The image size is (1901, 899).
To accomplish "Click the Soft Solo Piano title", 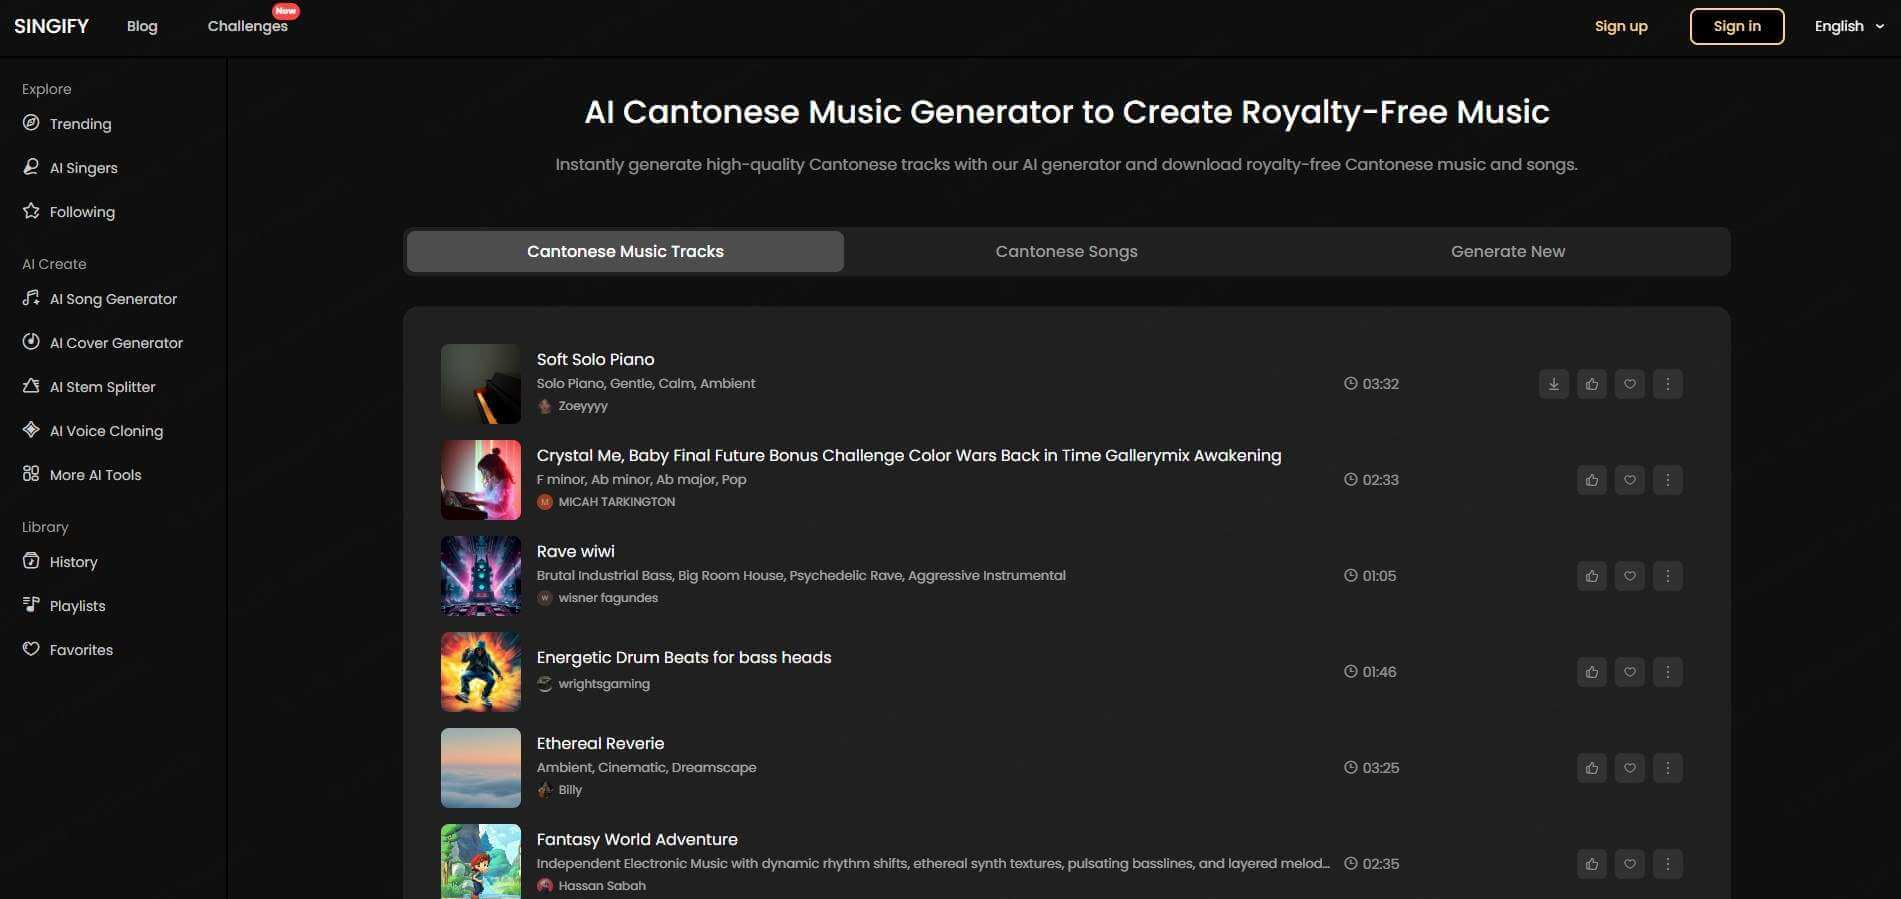I will 595,359.
